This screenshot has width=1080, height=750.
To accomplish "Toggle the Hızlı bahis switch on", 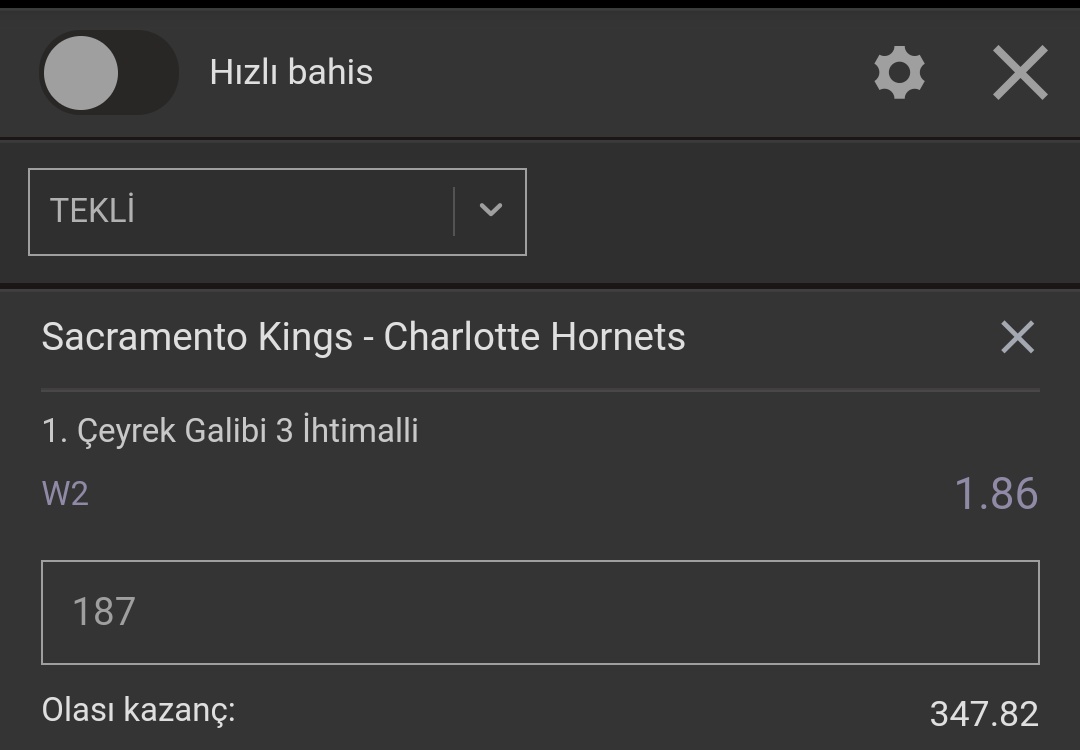I will point(109,72).
